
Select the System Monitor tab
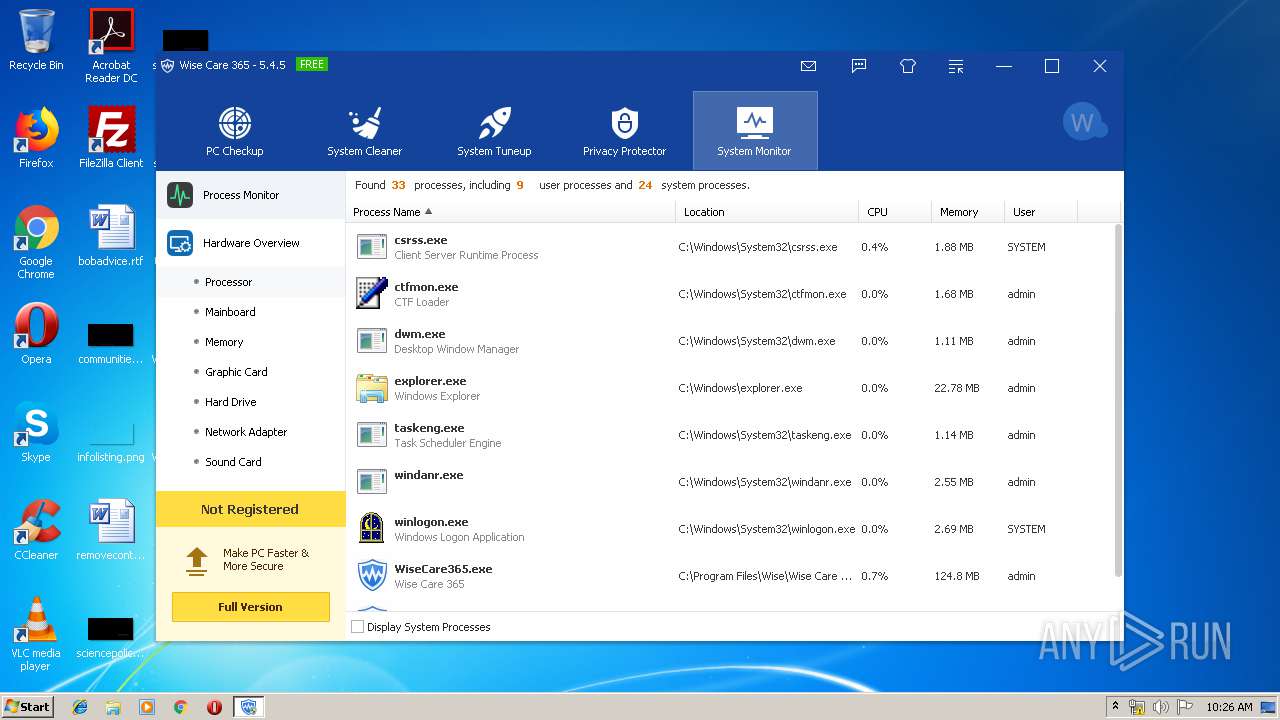coord(755,131)
